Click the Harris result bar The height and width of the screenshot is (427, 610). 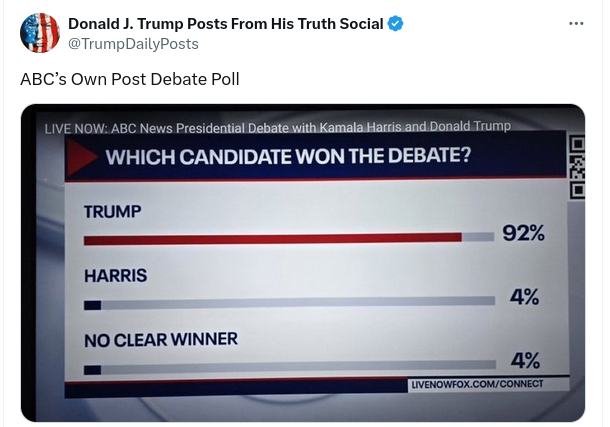[290, 302]
